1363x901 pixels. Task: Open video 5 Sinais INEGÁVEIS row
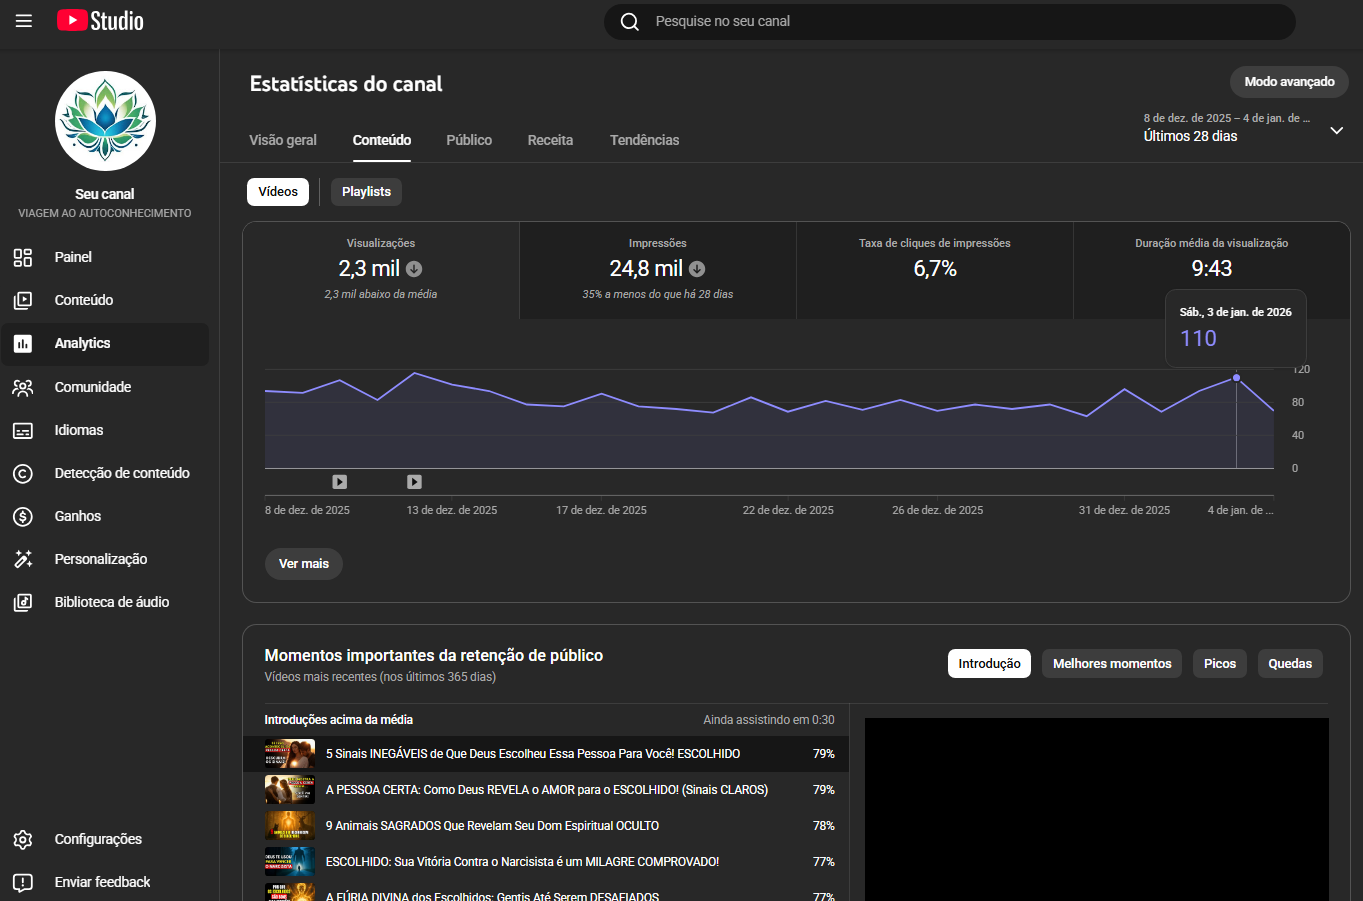(x=546, y=754)
